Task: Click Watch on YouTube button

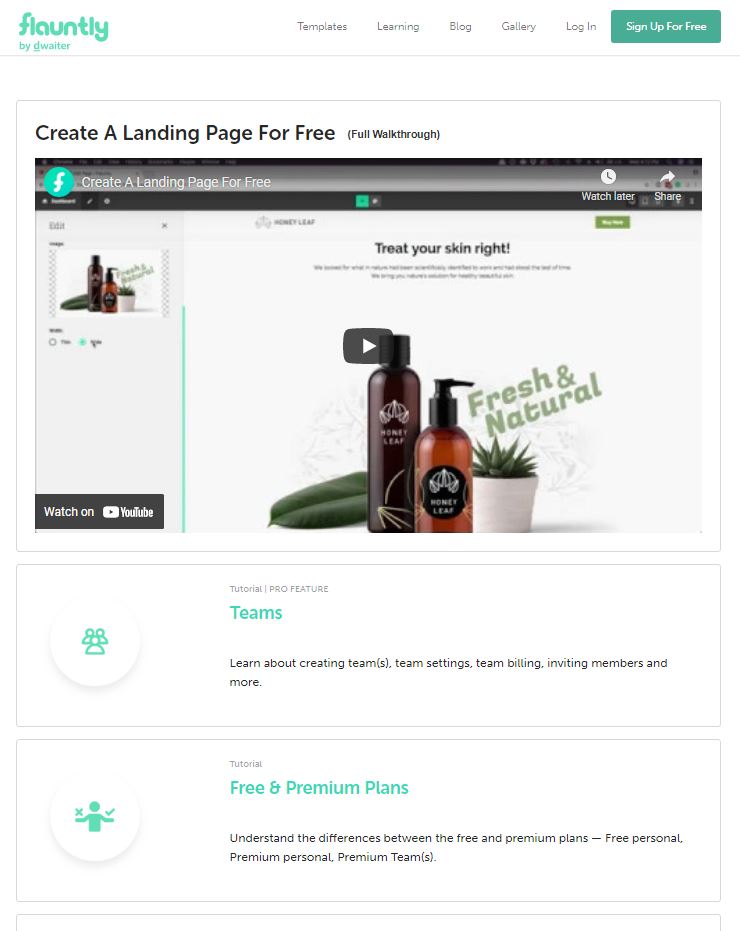Action: [99, 511]
